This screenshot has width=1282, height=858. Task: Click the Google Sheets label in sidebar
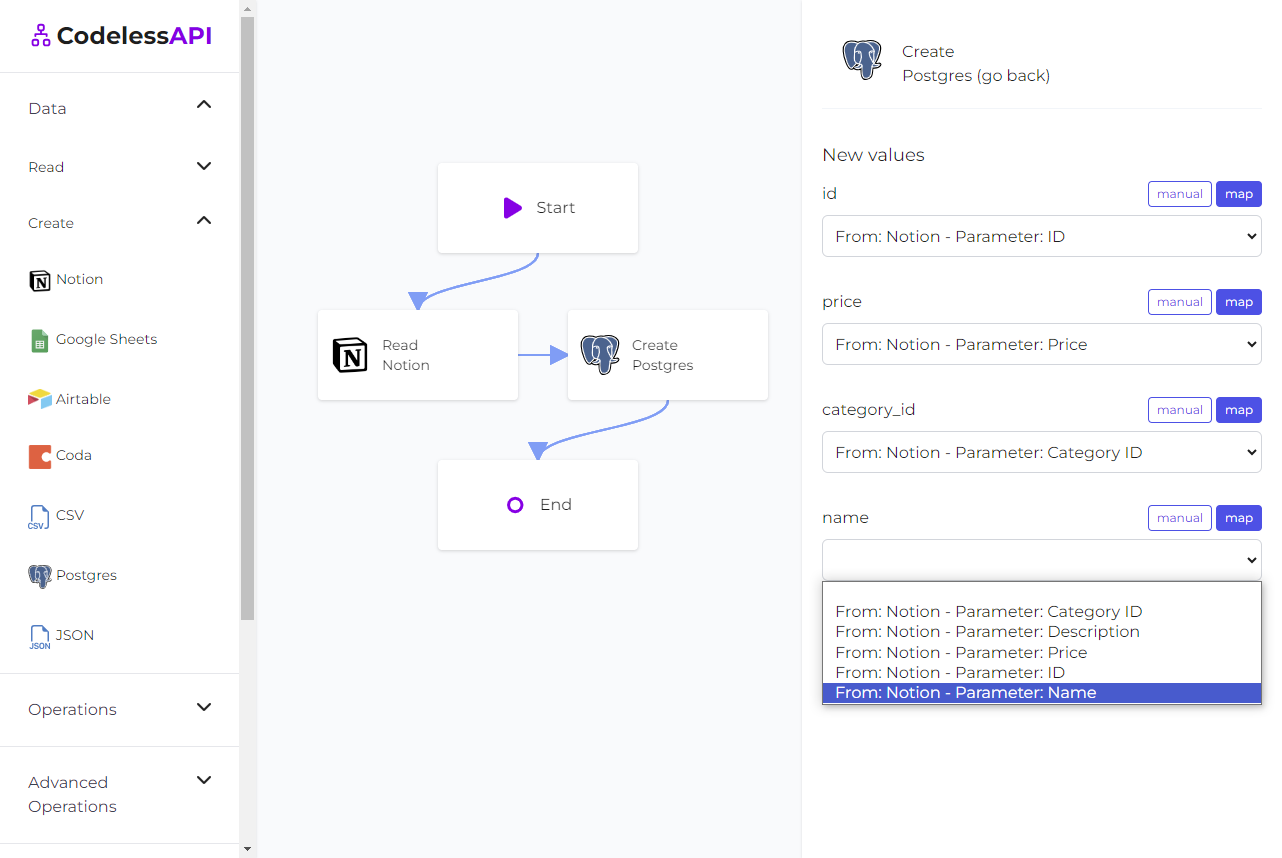[x=106, y=339]
